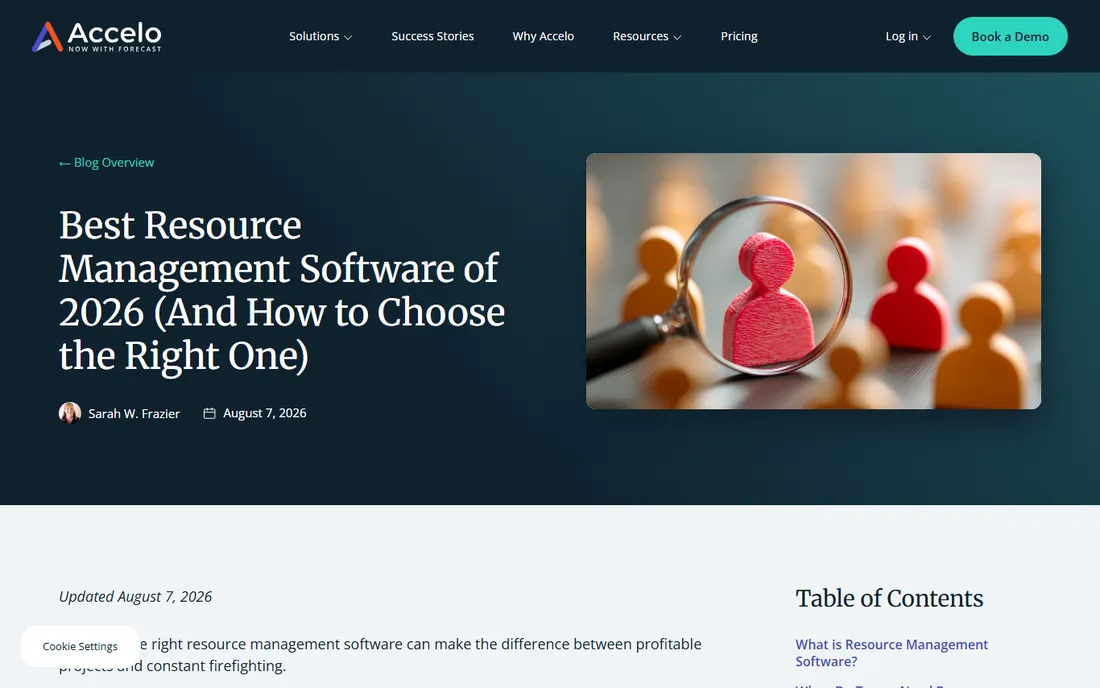Click the Accelo logo
1100x688 pixels.
tap(97, 36)
